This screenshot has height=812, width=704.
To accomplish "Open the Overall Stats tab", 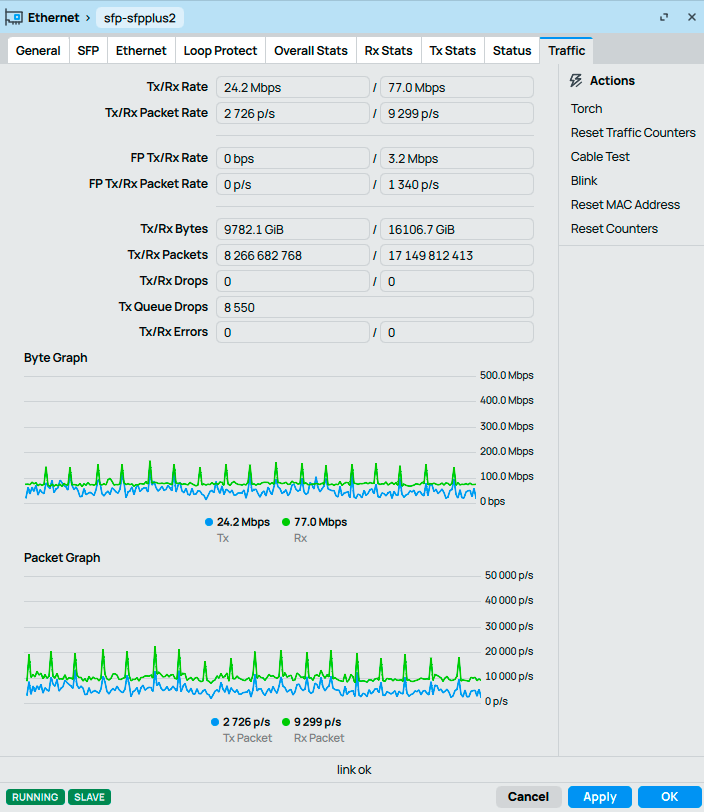I will click(311, 51).
